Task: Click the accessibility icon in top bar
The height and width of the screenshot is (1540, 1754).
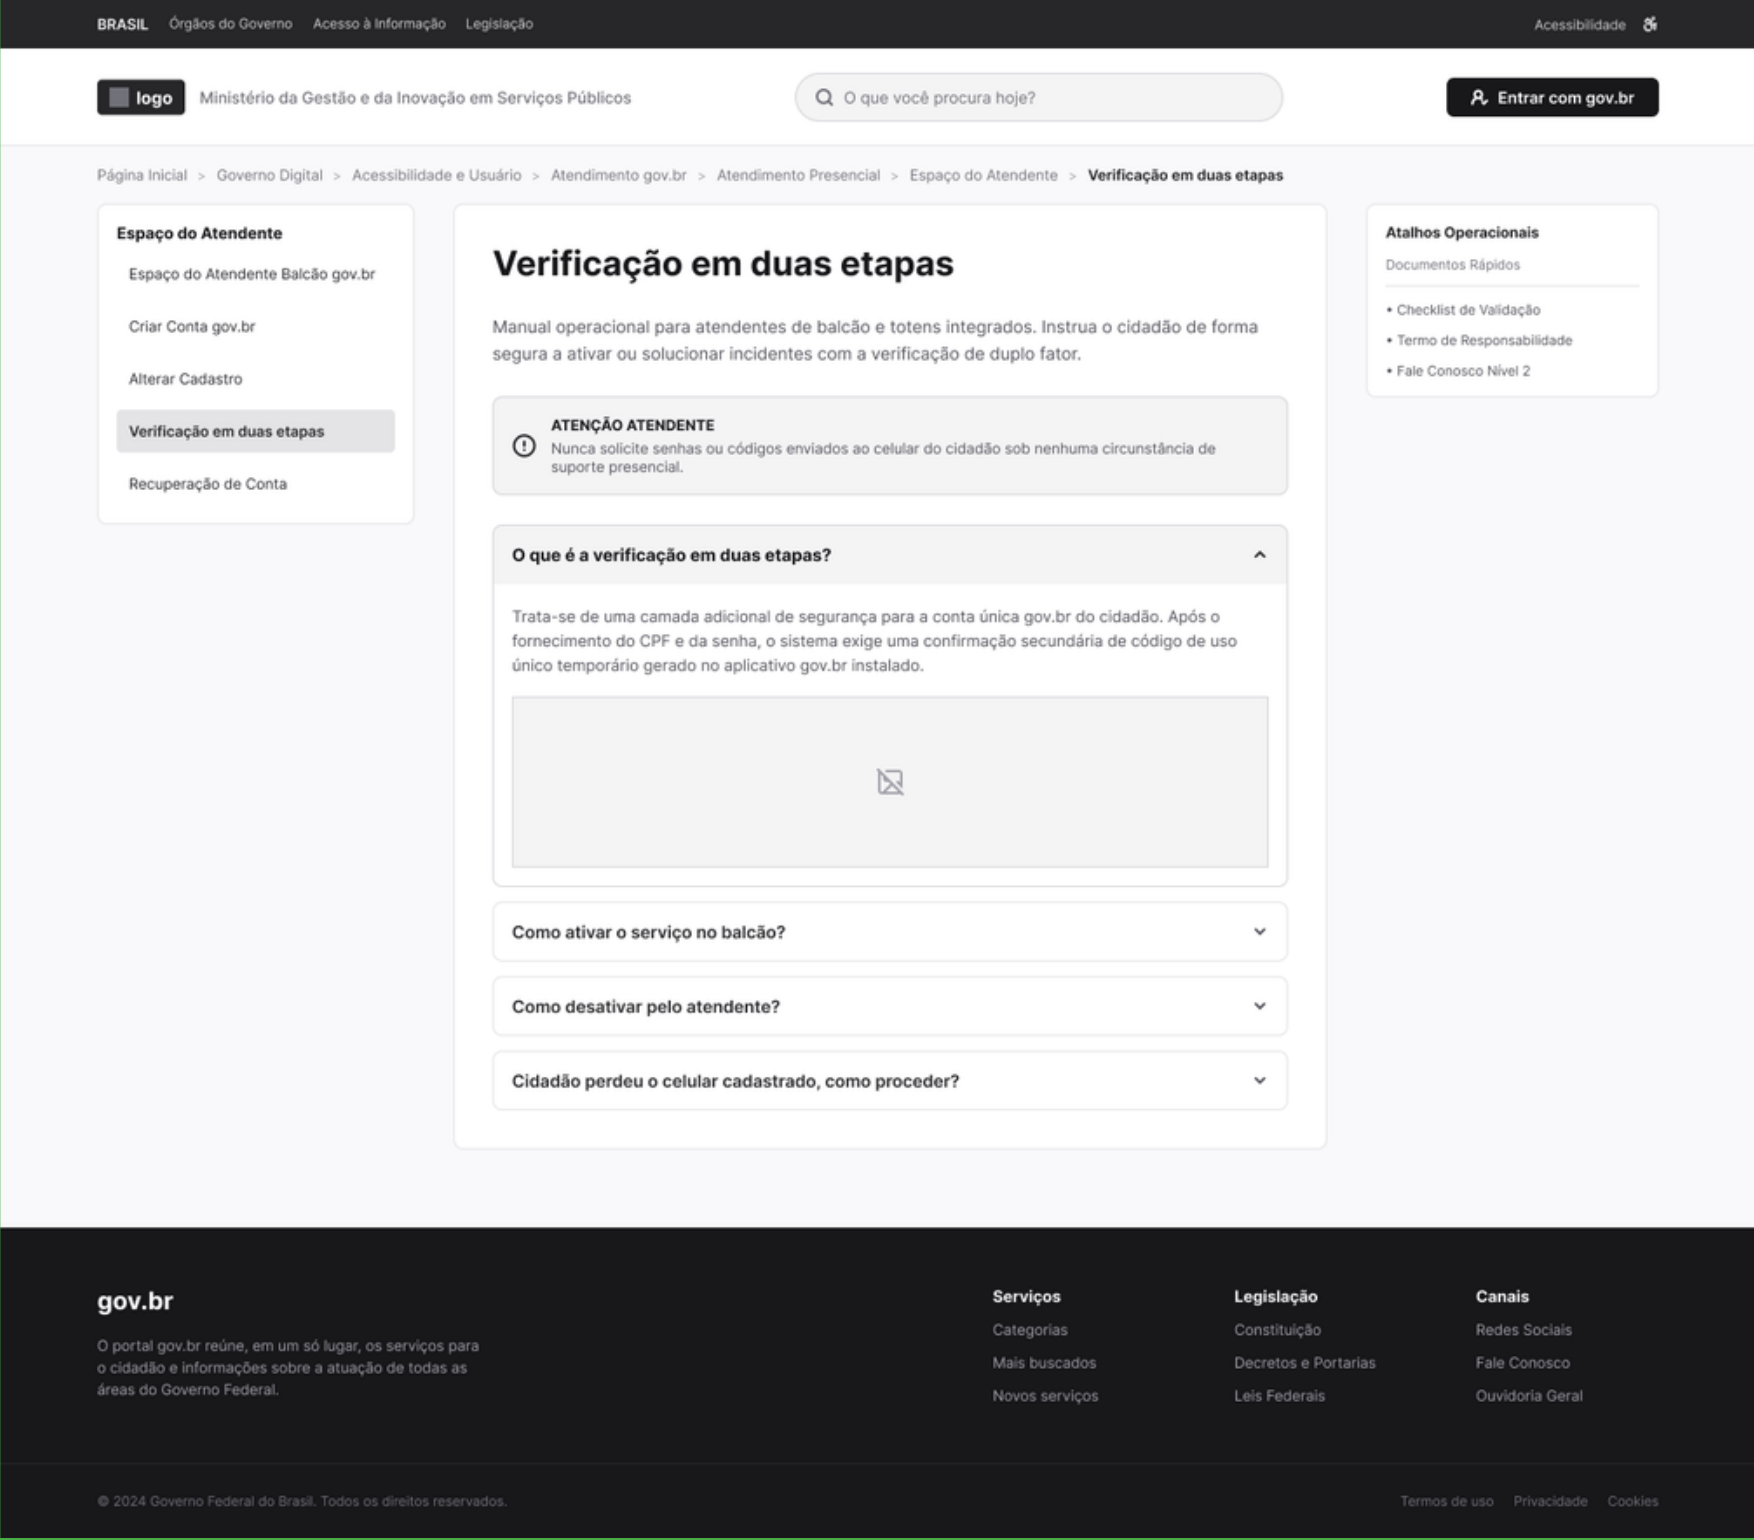Action: pyautogui.click(x=1650, y=24)
